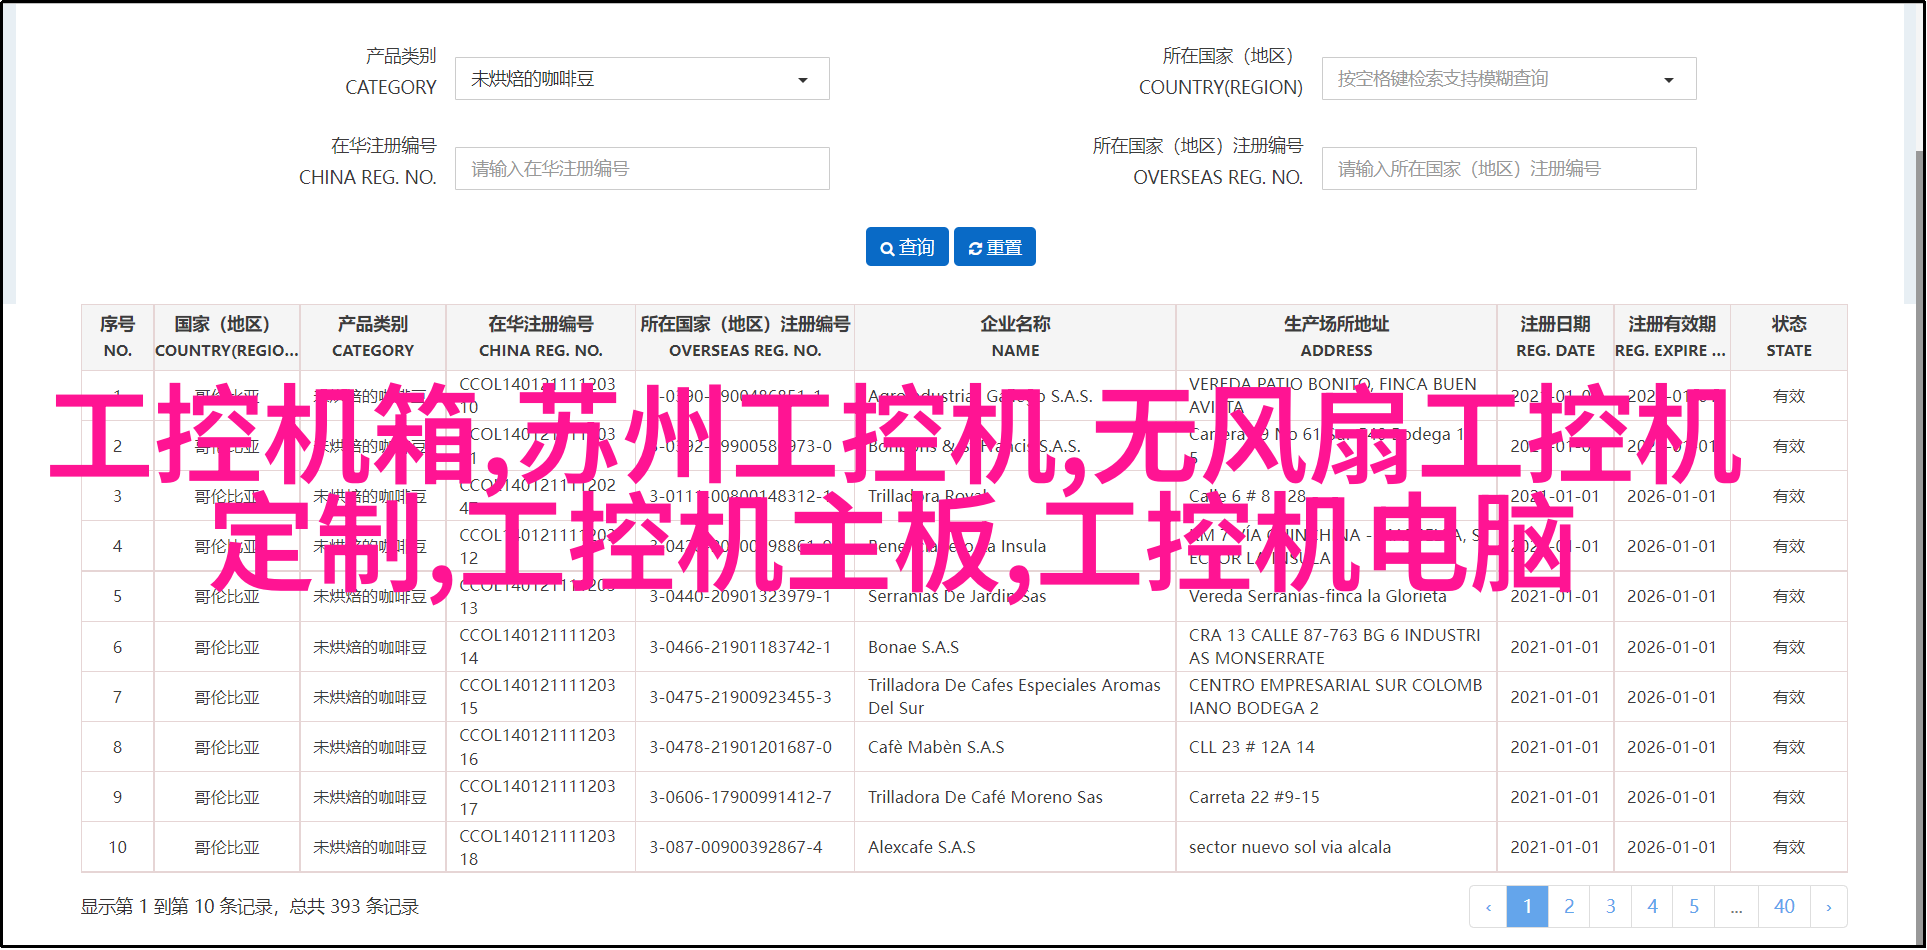Open the COUNTRY(REGION) dropdown
This screenshot has width=1927, height=950.
pyautogui.click(x=1508, y=79)
